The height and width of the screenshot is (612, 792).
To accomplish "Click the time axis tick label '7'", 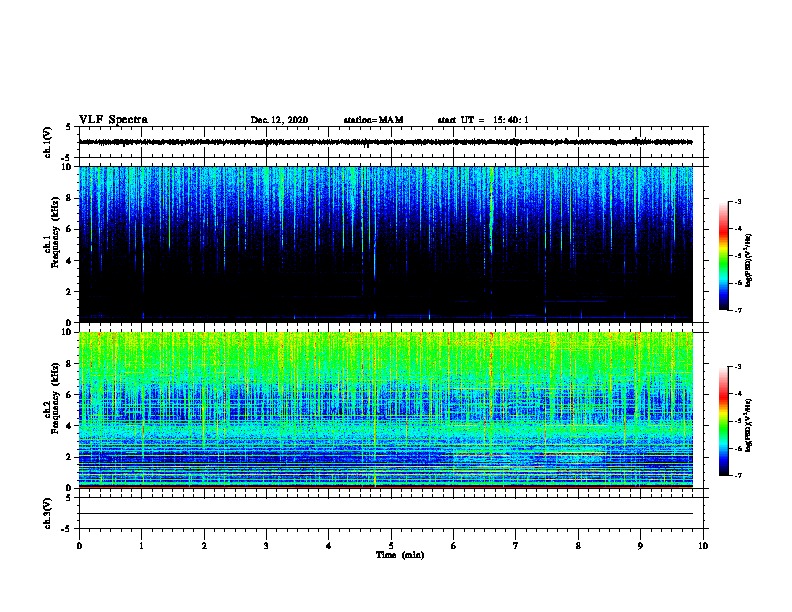I will tap(516, 546).
